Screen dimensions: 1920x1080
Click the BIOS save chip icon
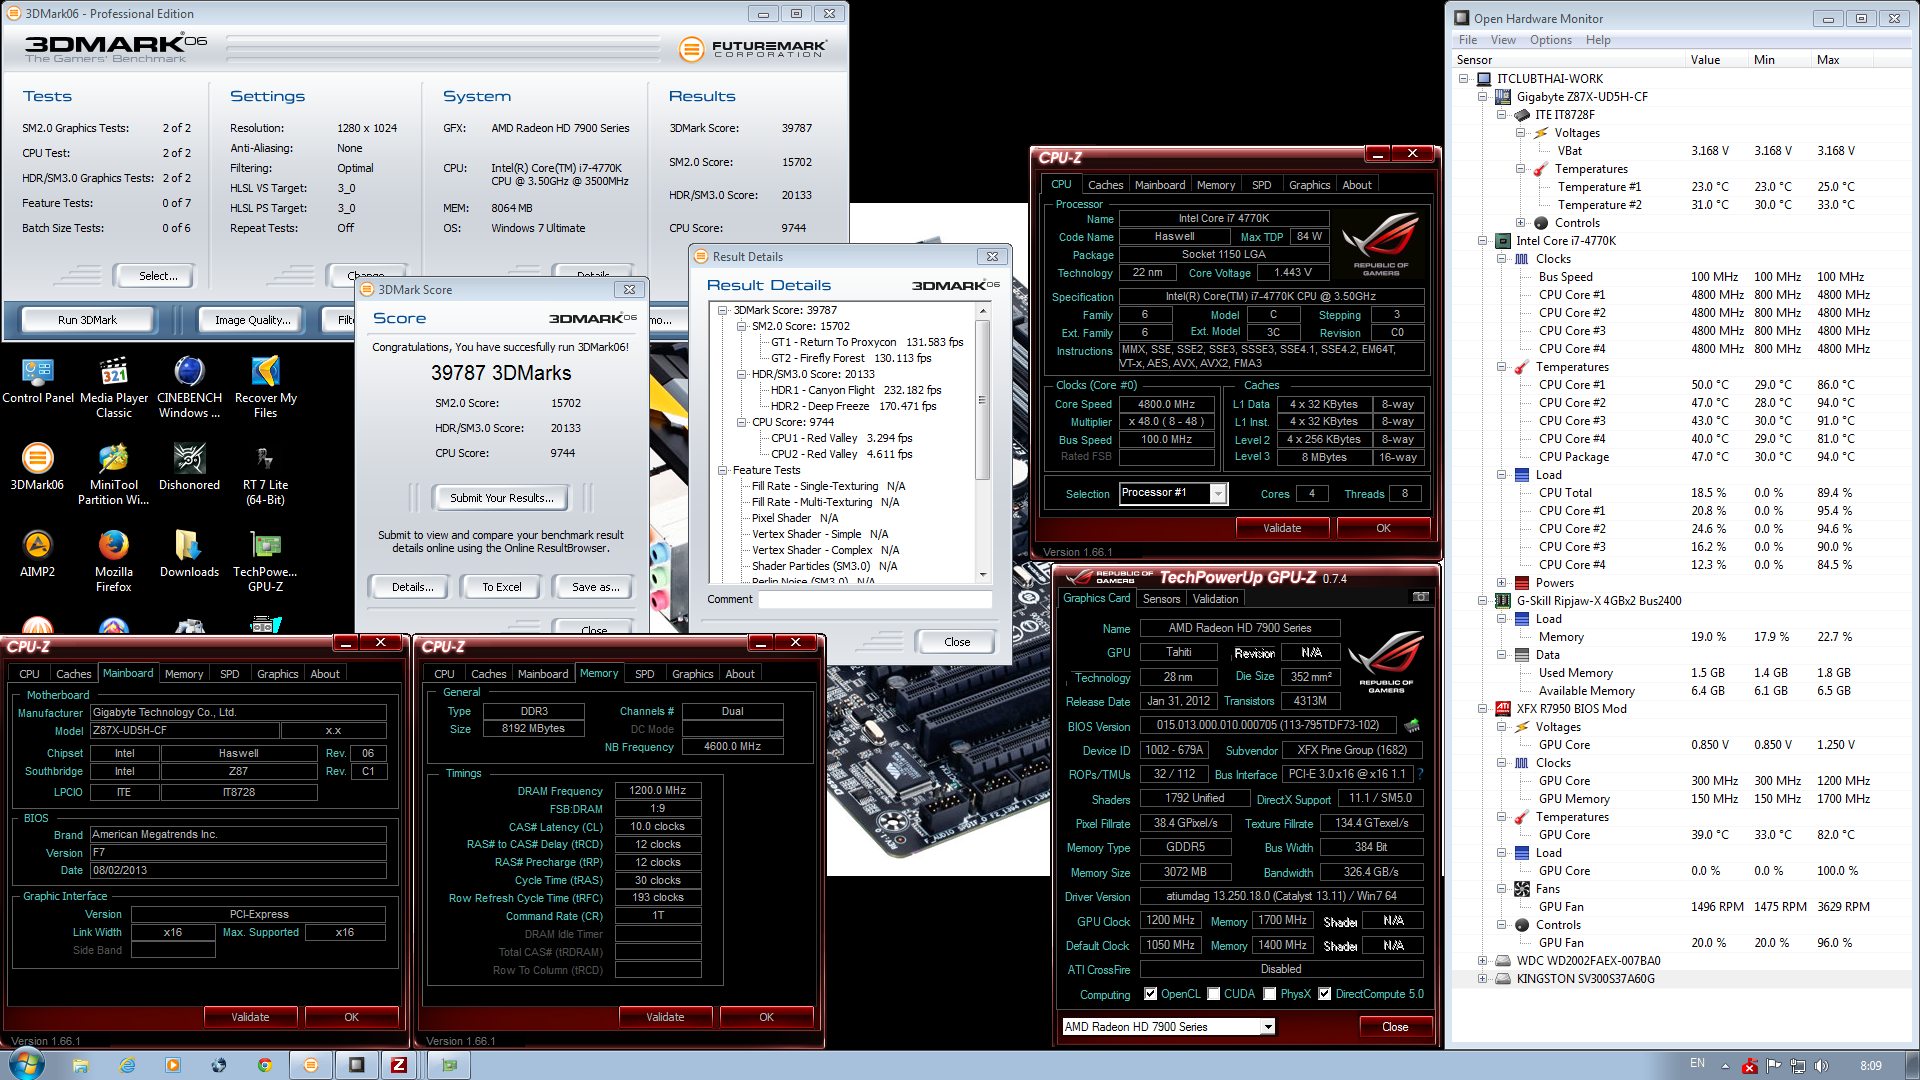point(1412,725)
